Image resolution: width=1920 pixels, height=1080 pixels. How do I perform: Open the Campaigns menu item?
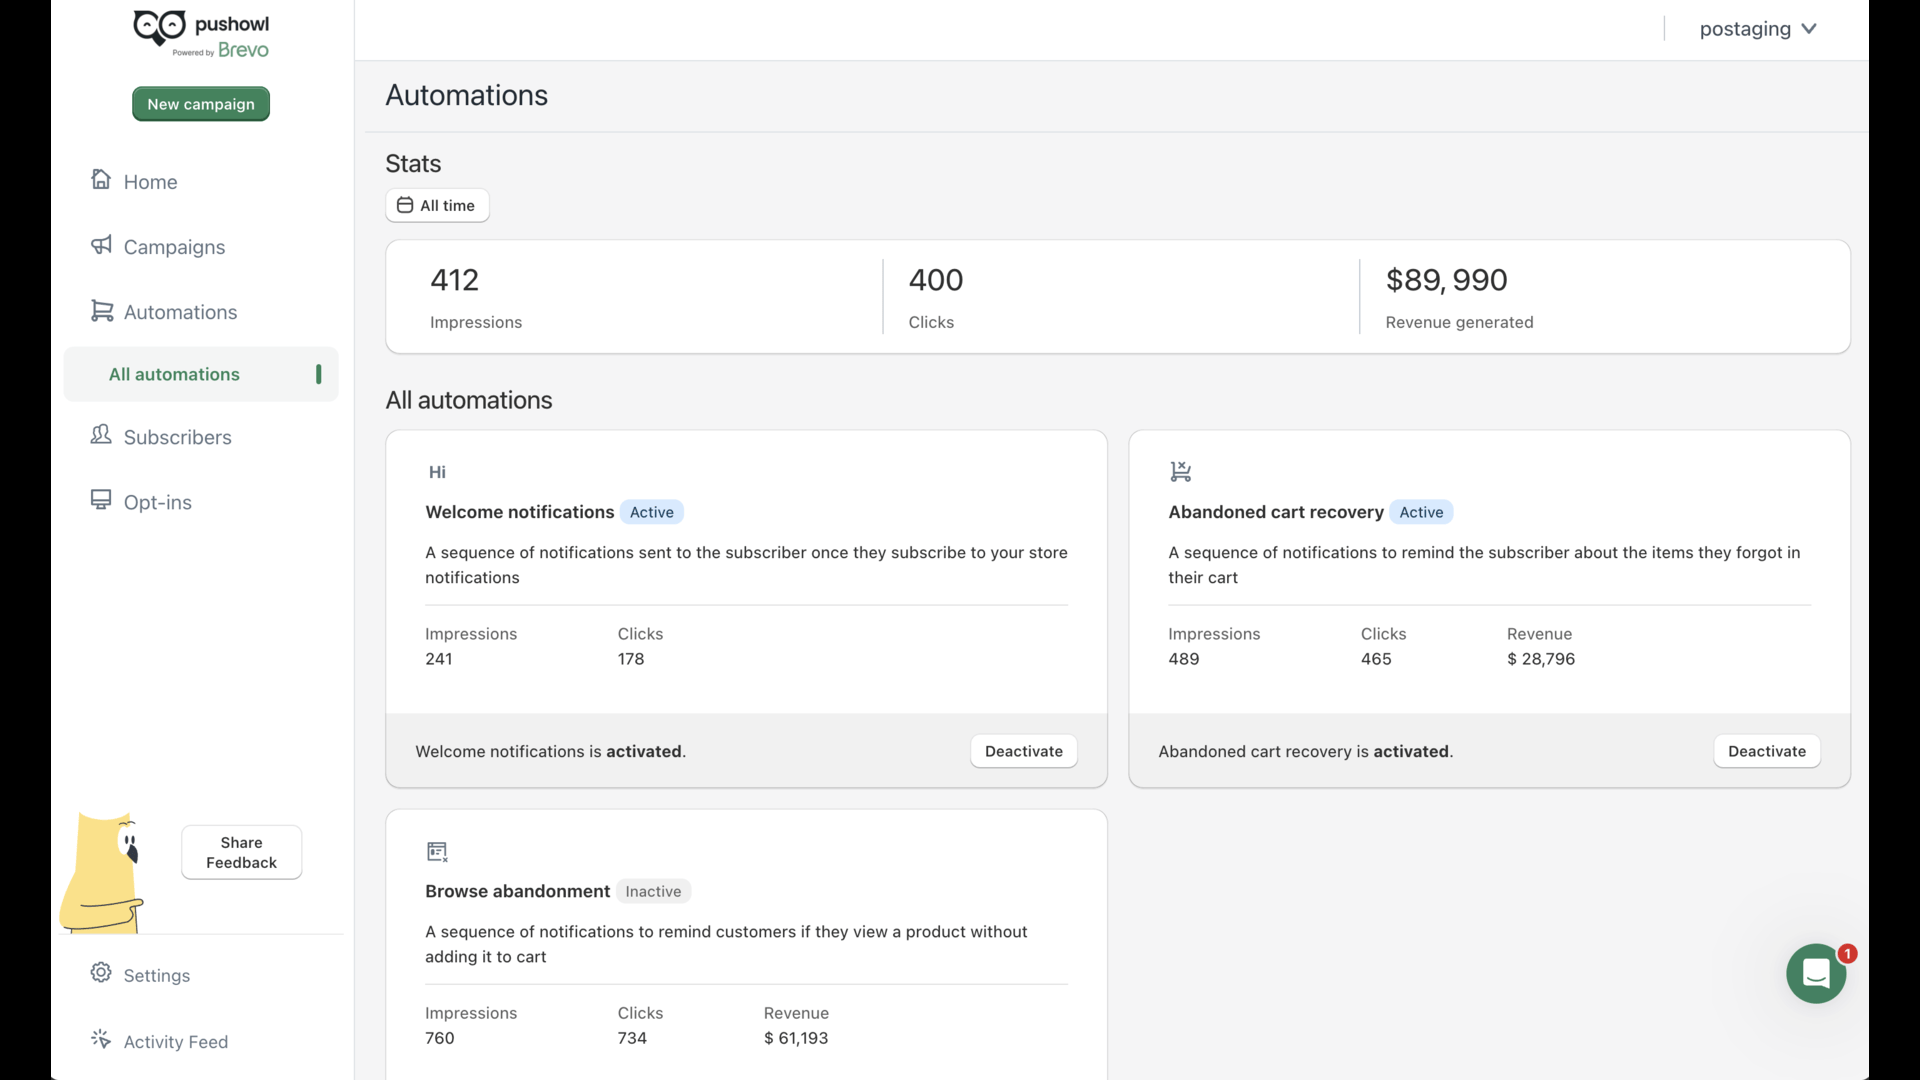pyautogui.click(x=174, y=247)
